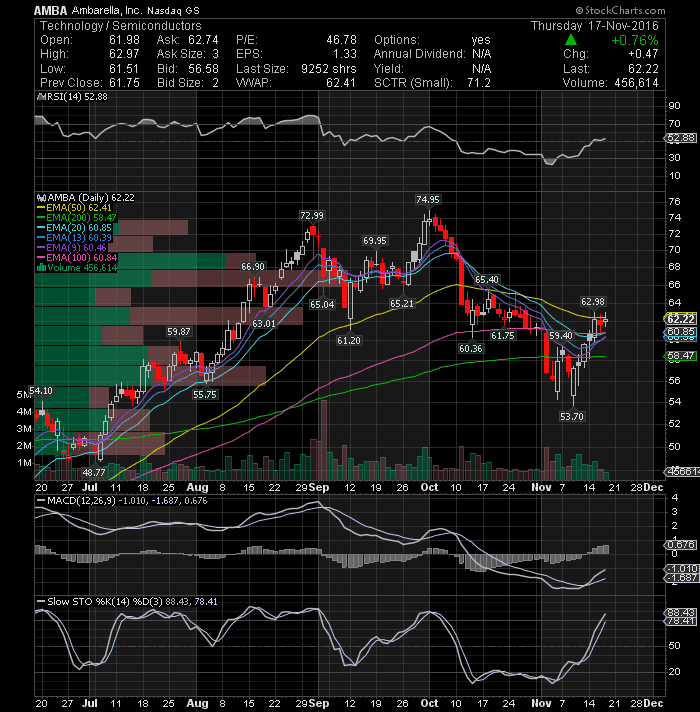Click the Ambarella, Inc. company name
The width and height of the screenshot is (700, 712).
pos(107,10)
